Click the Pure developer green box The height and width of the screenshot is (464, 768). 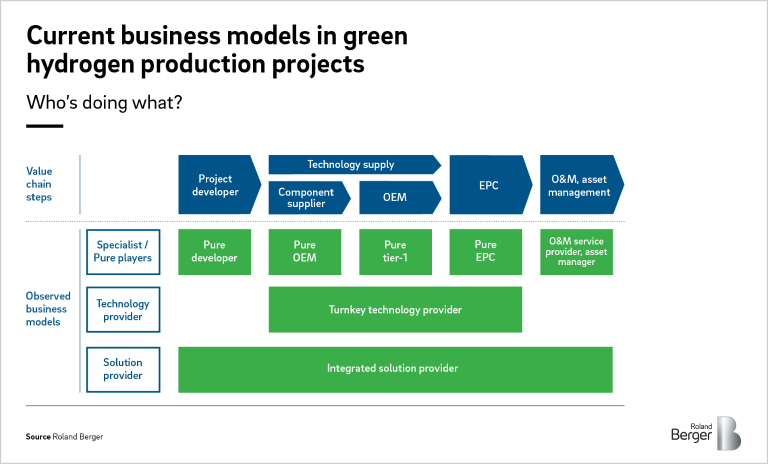(x=215, y=252)
